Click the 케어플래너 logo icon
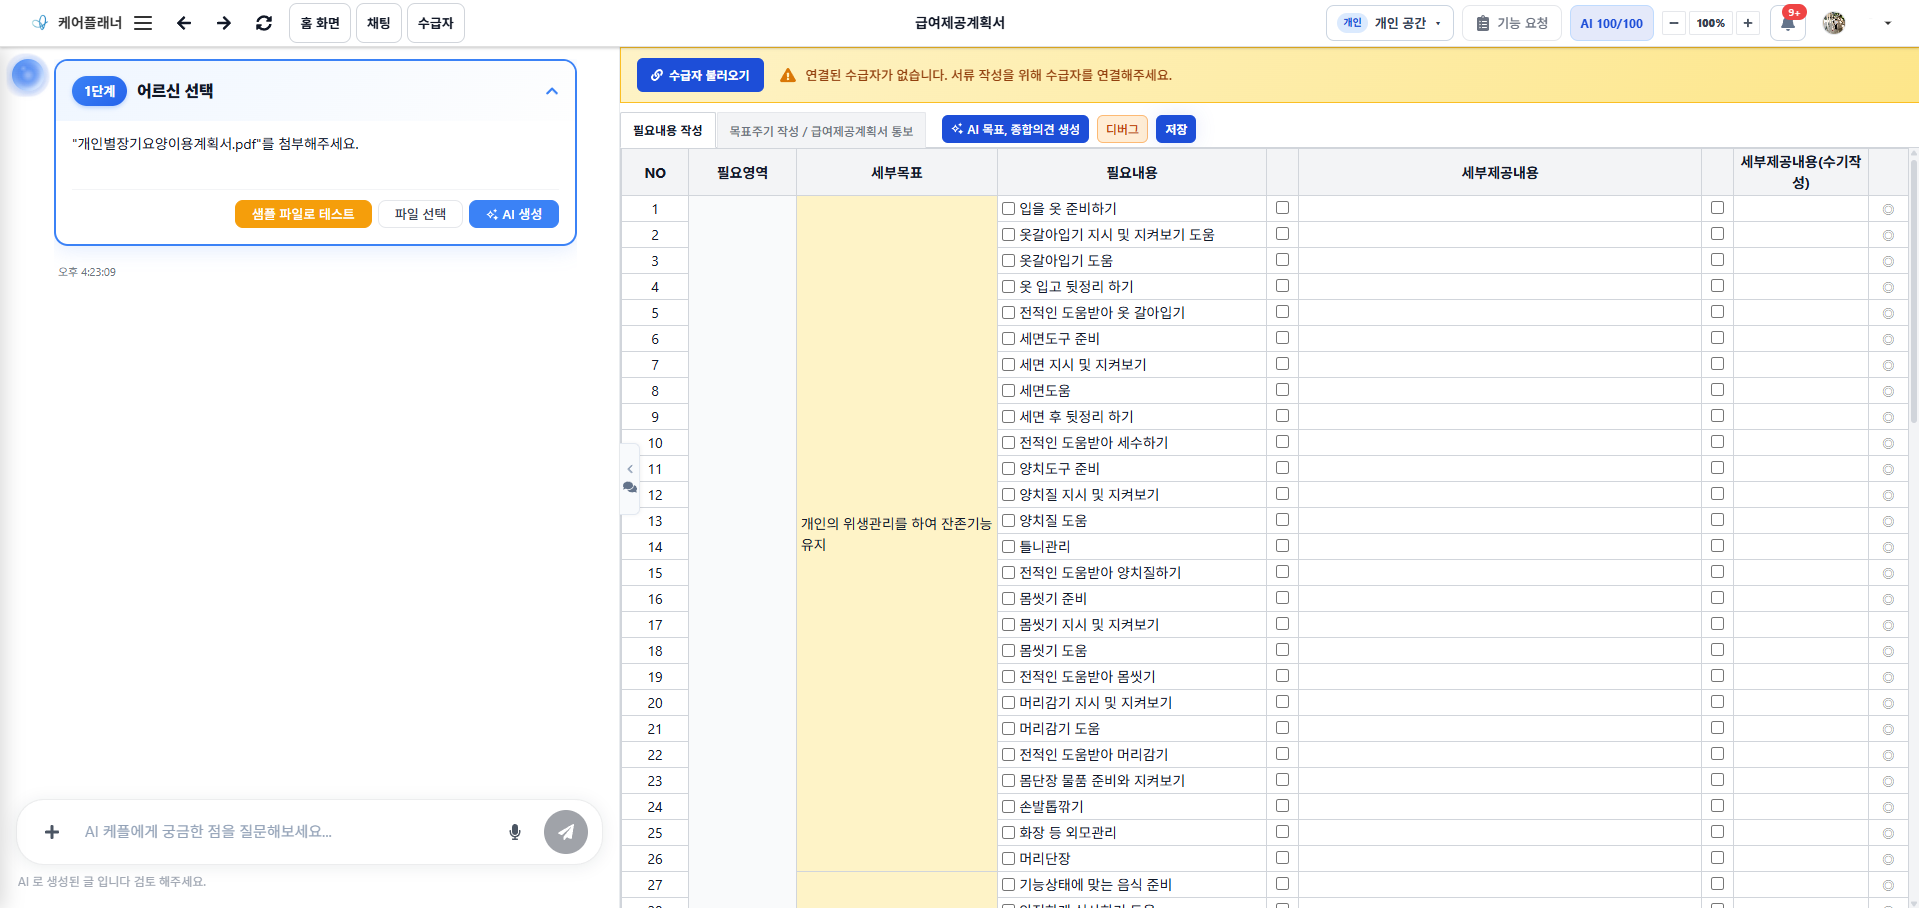 [x=40, y=23]
